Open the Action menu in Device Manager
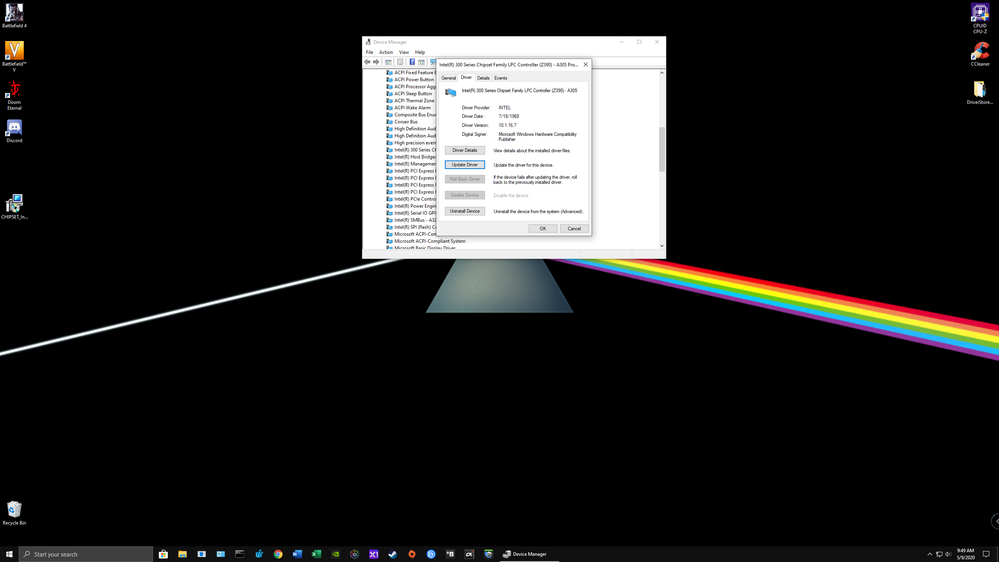This screenshot has height=562, width=999. (x=386, y=52)
